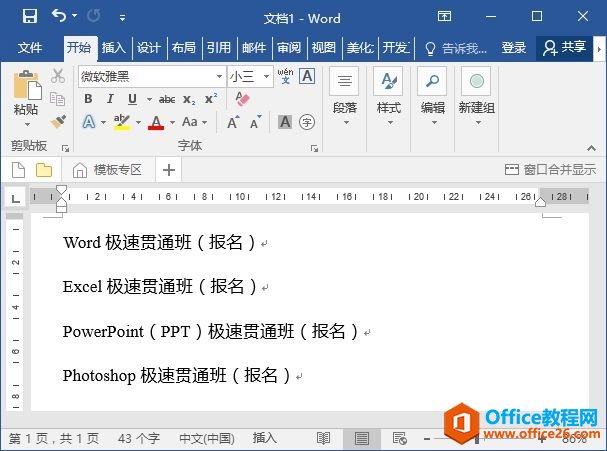Switch to Read Mode view icon

click(x=323, y=439)
